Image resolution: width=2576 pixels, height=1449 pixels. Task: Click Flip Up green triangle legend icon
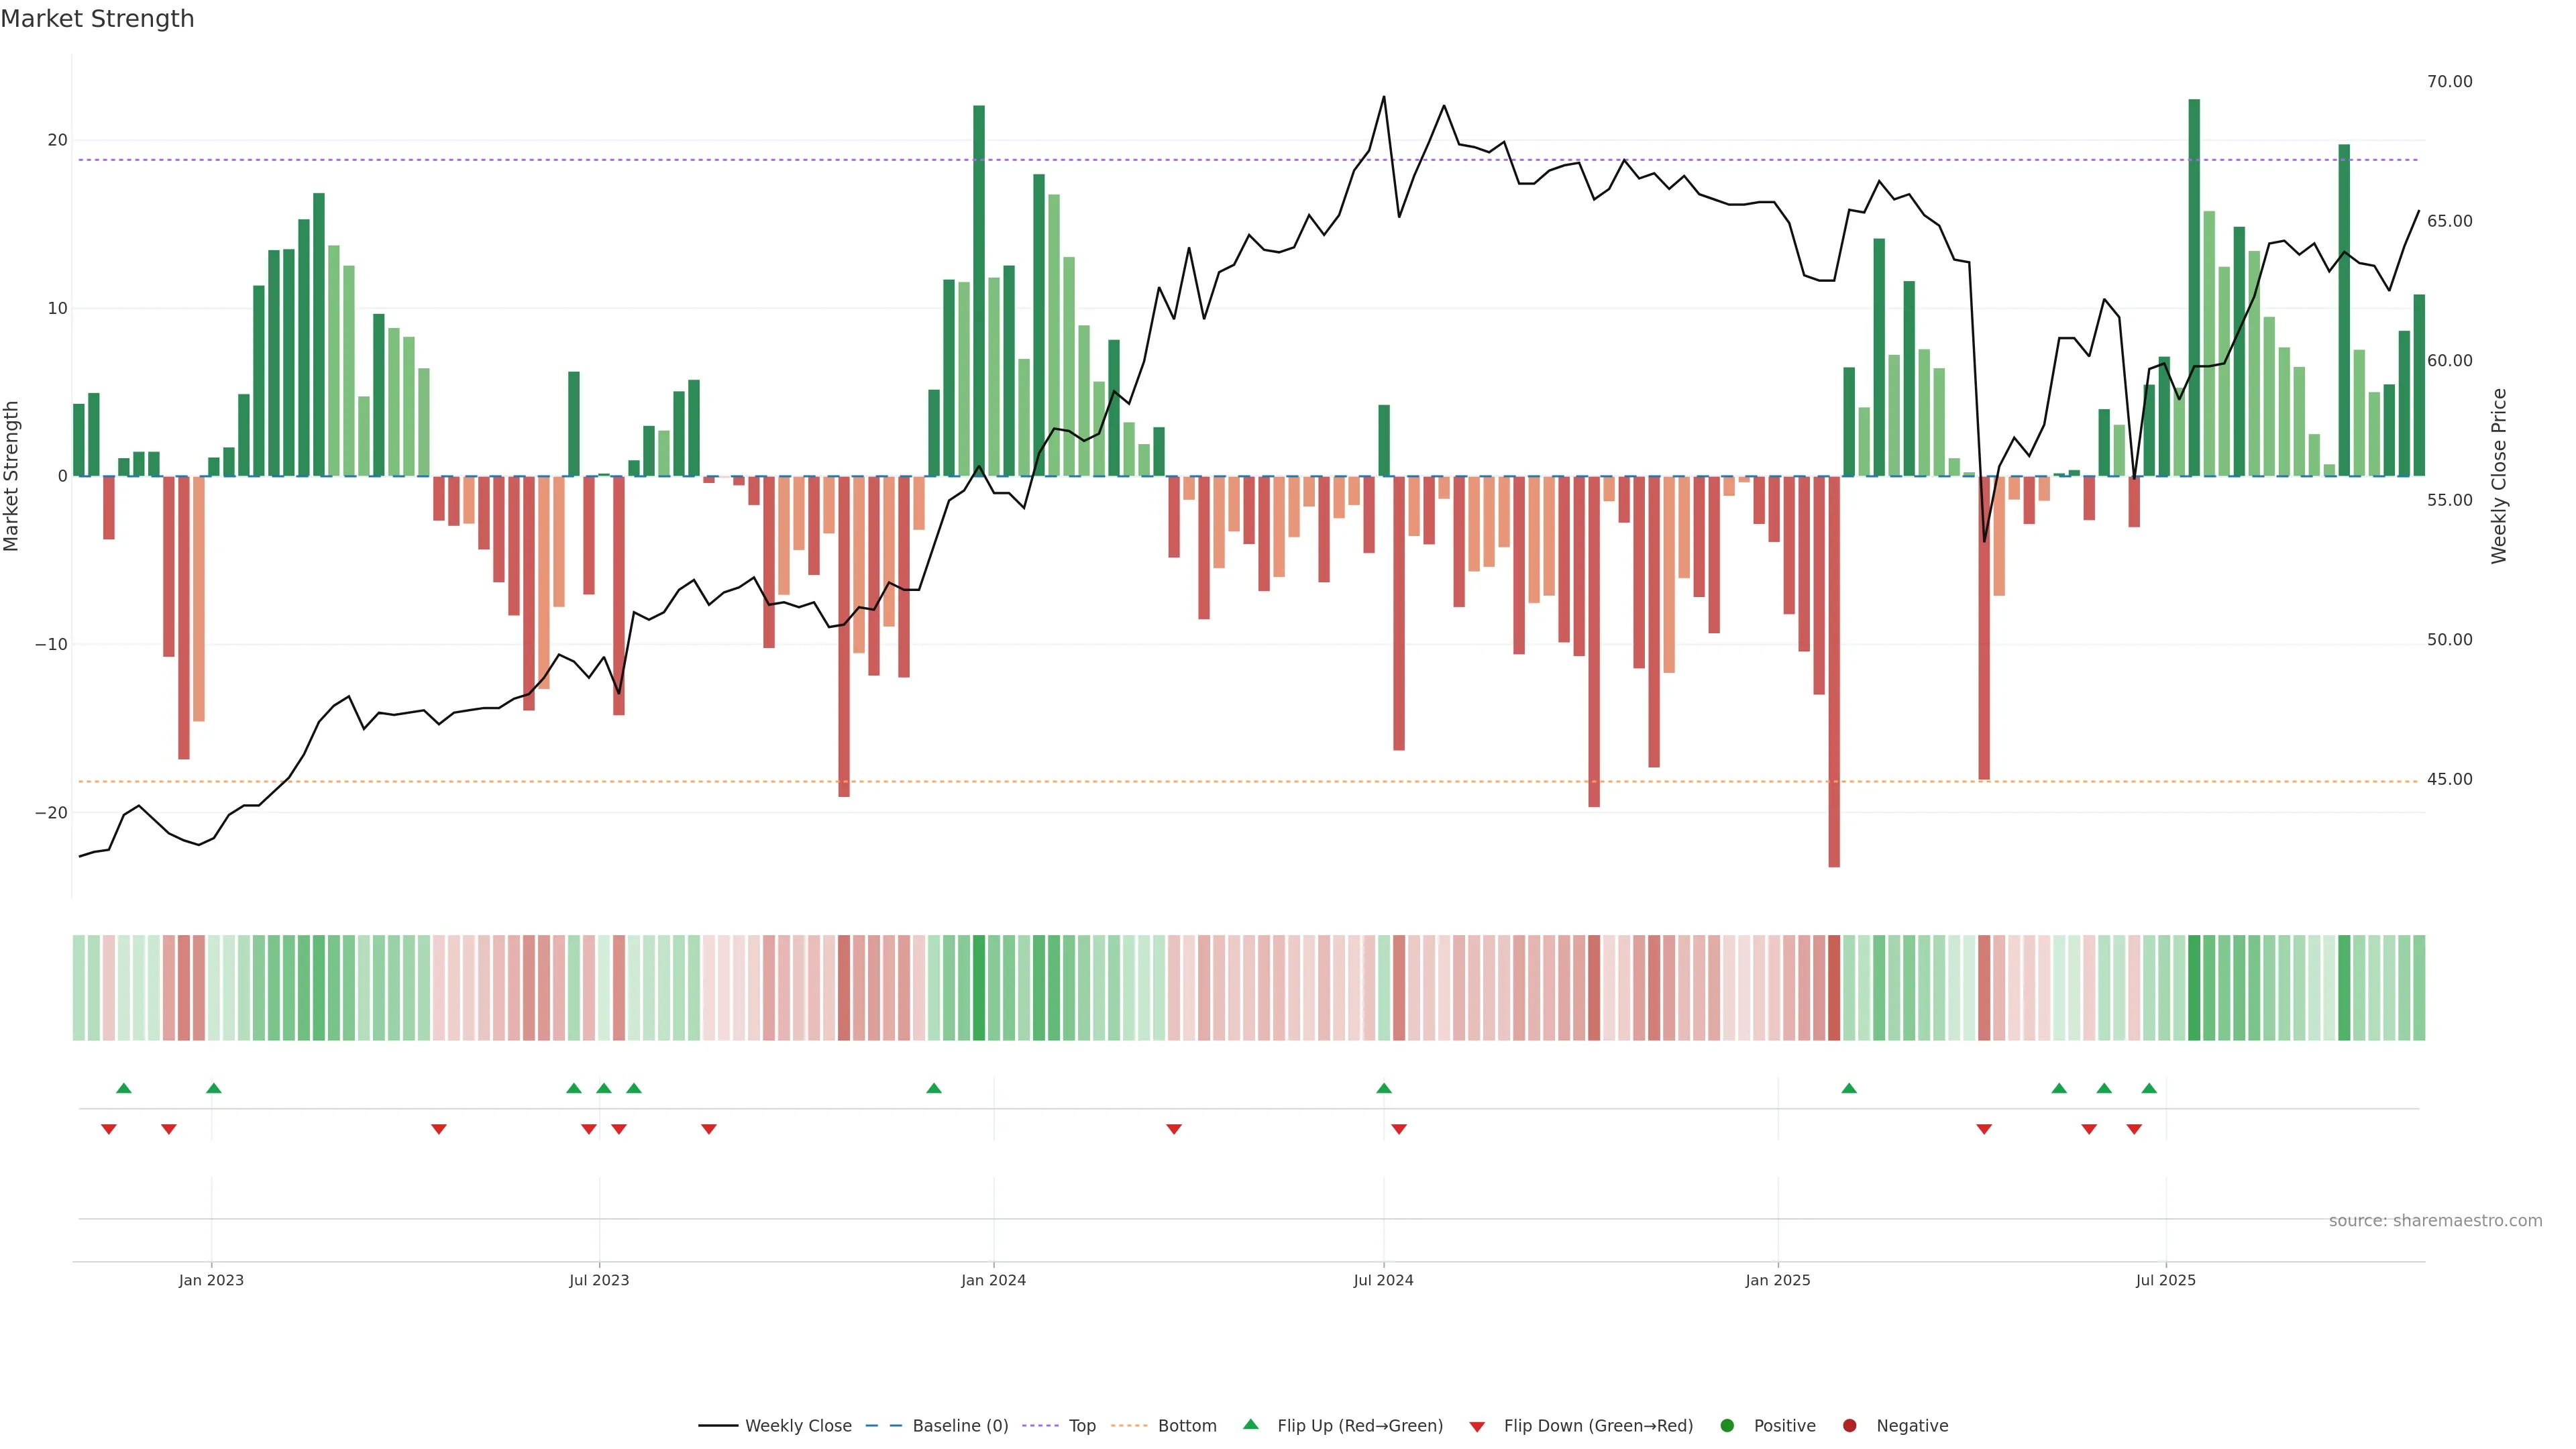pyautogui.click(x=1250, y=1424)
